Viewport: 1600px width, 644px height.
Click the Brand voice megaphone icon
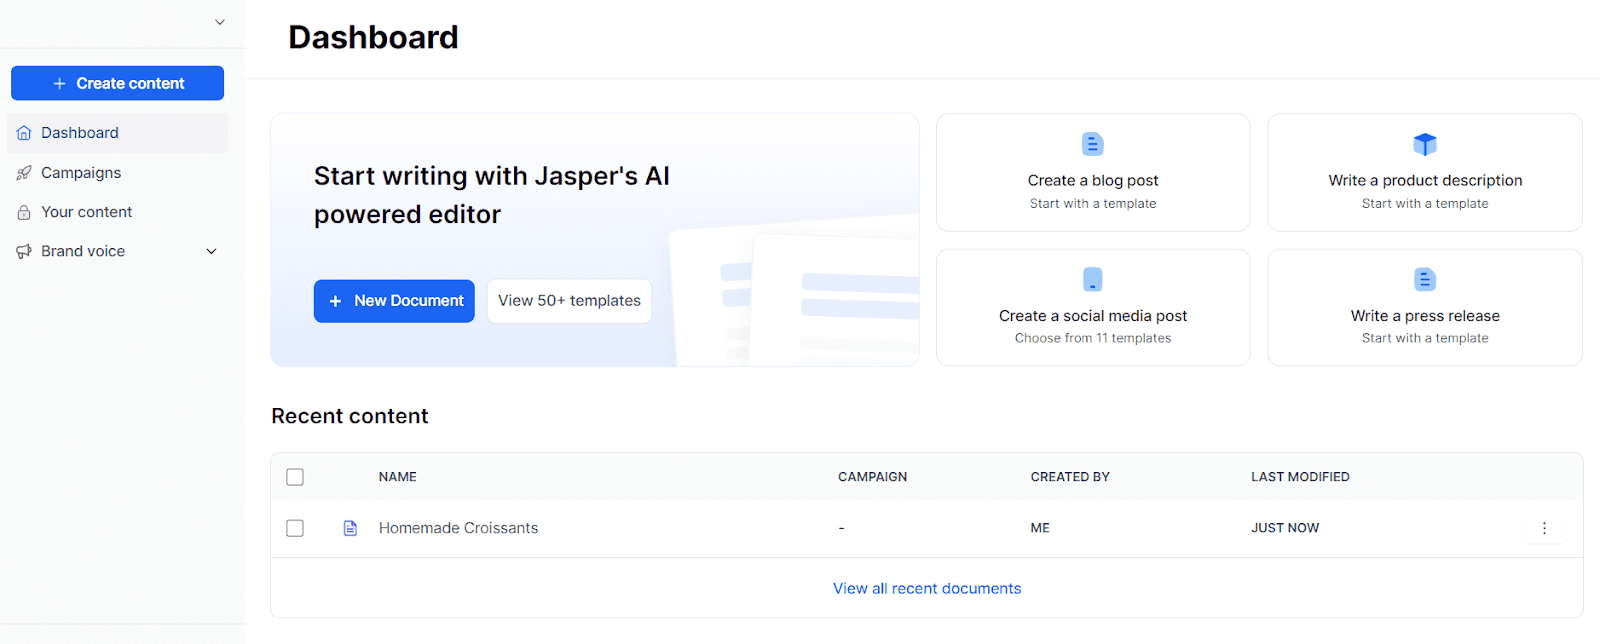[x=24, y=251]
